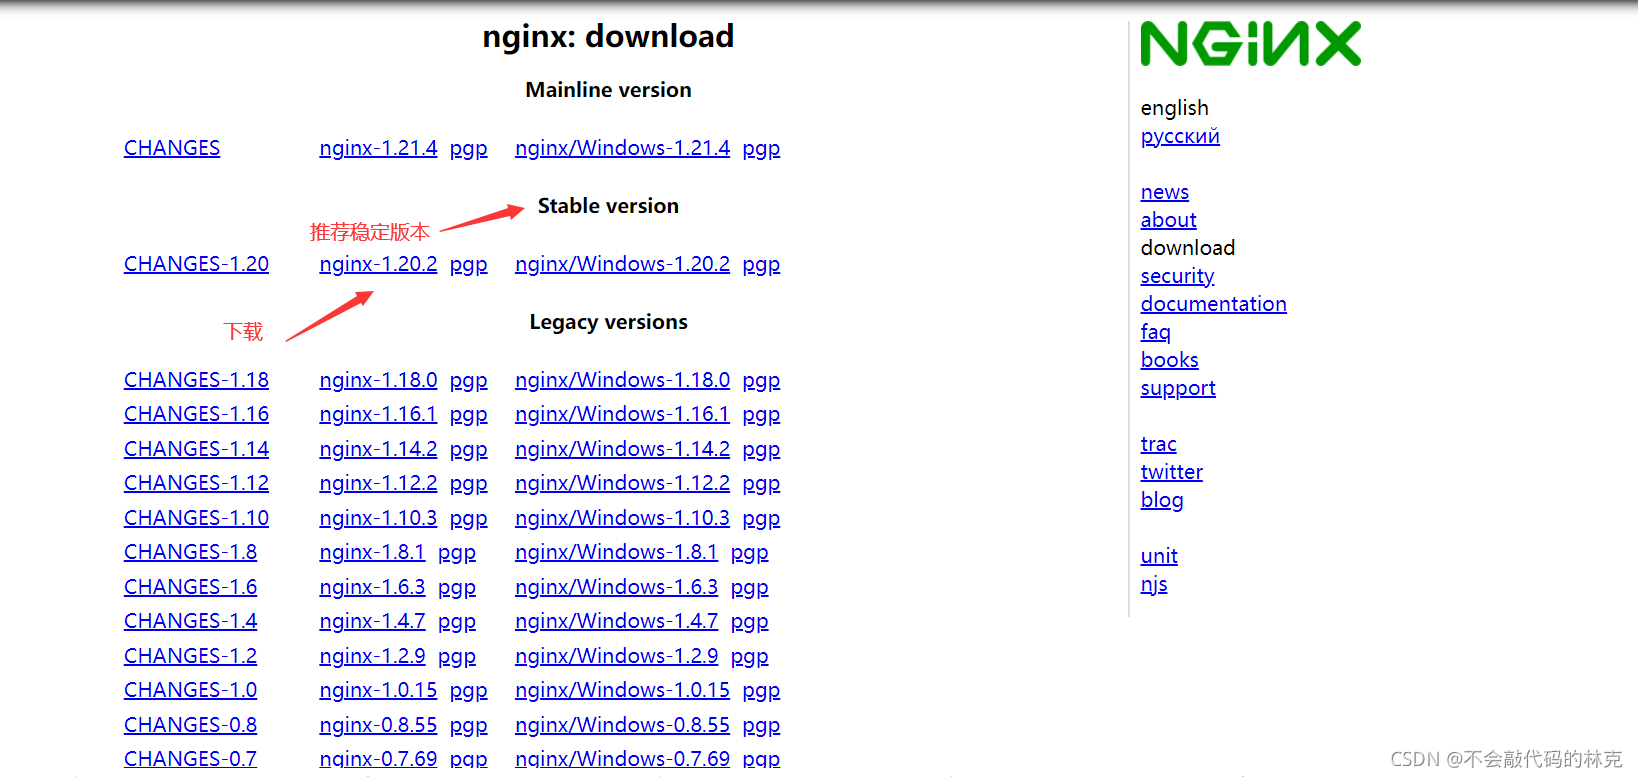Screen dimensions: 1638x777
Task: Download nginx-1.4.7
Action: [372, 621]
